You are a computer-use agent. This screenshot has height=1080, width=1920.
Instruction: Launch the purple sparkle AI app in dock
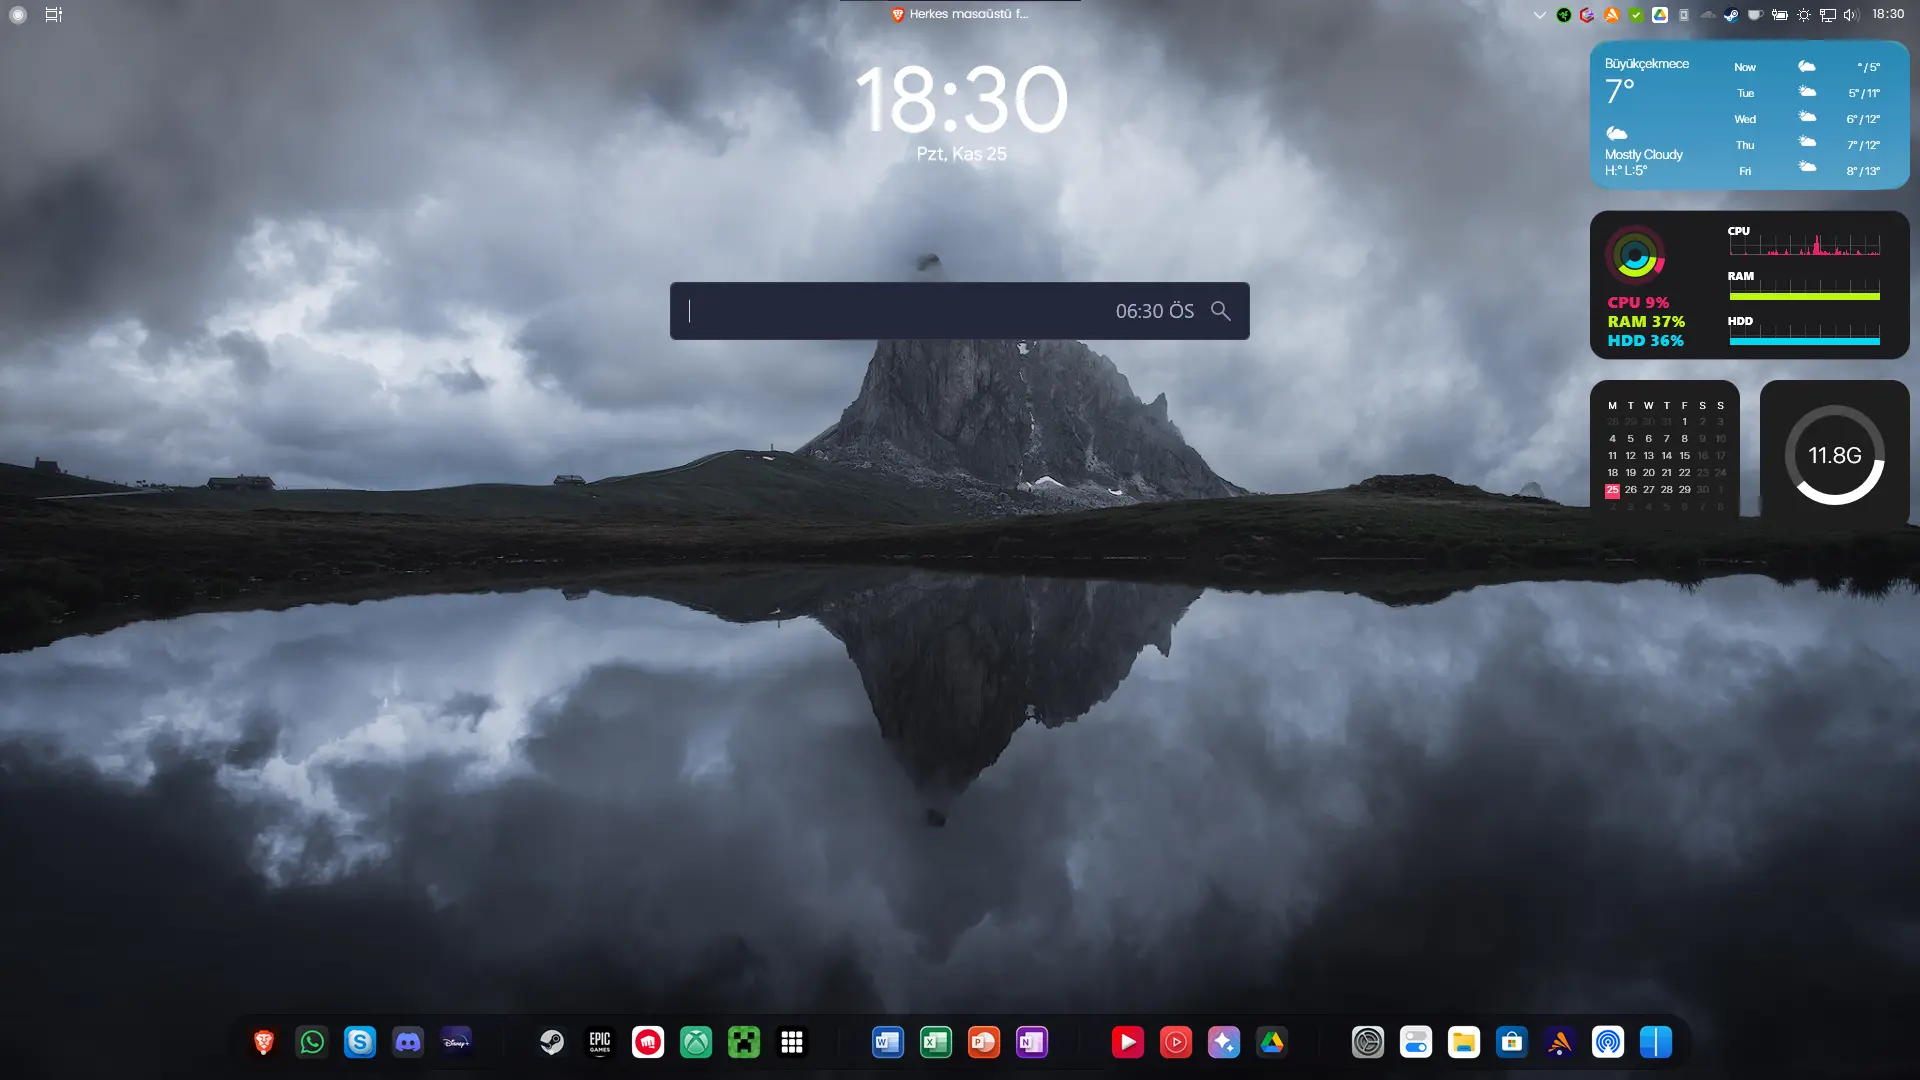1224,1042
